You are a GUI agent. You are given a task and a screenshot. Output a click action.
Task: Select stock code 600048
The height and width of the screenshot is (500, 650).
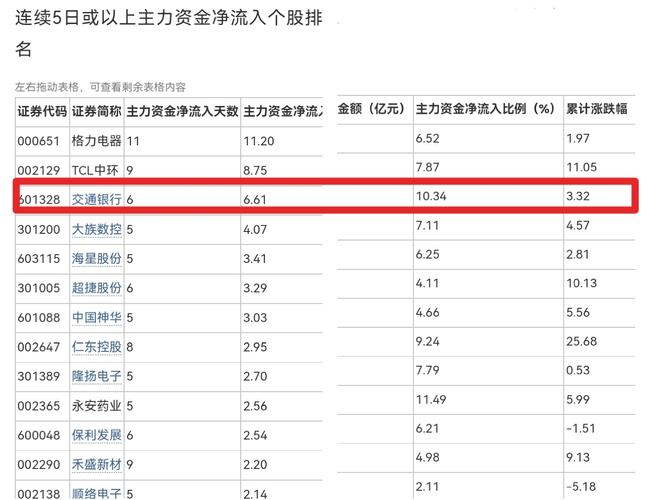click(x=39, y=435)
